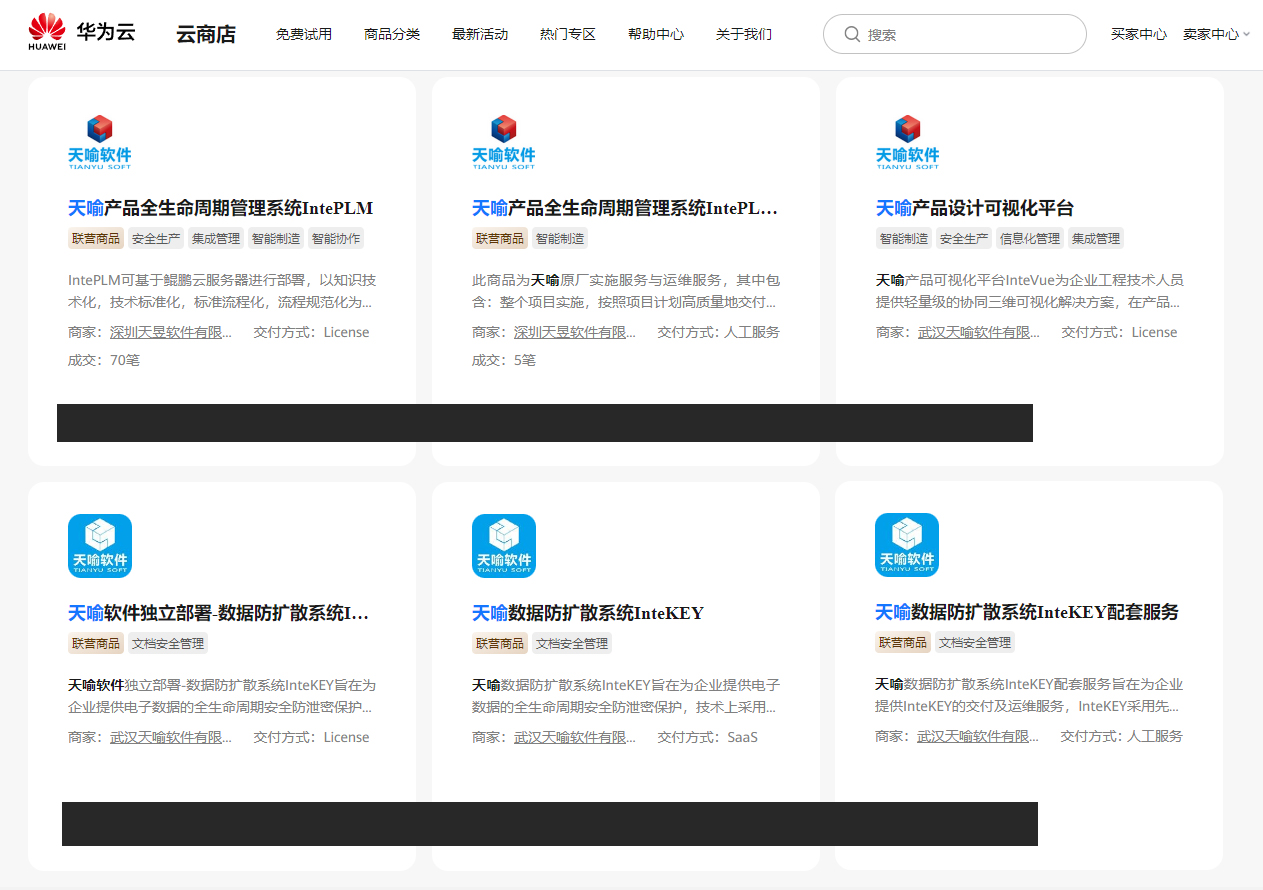
Task: Open the 武汉天喻软件 merchant link on the SaaS InteKEY card
Action: tap(575, 737)
